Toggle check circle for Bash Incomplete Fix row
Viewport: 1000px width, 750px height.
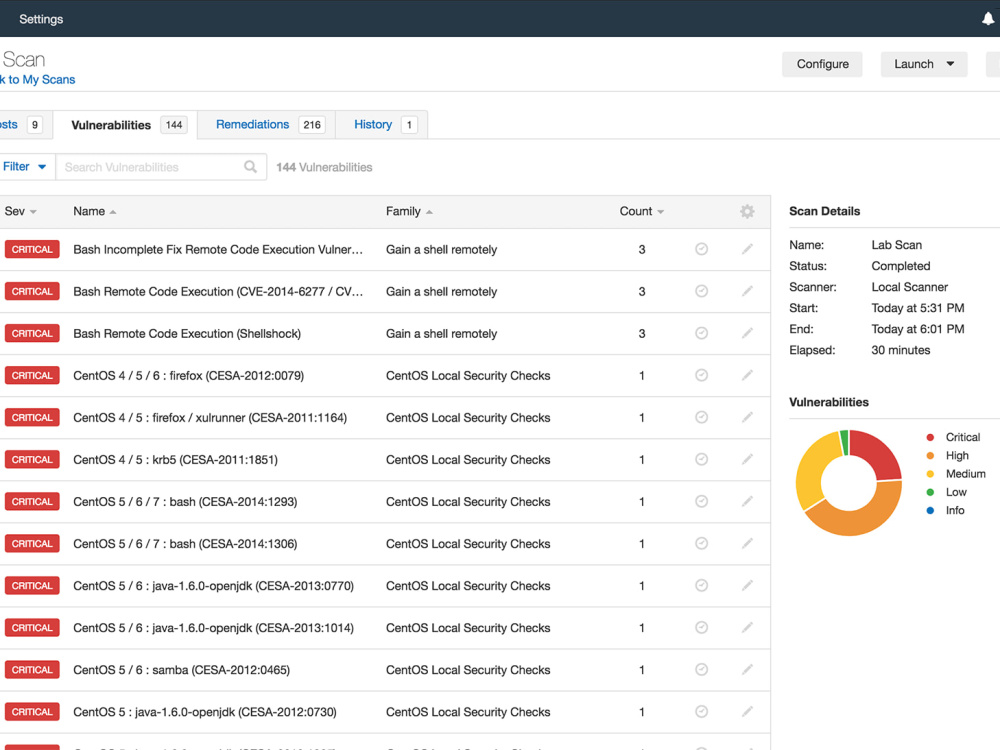pyautogui.click(x=702, y=249)
